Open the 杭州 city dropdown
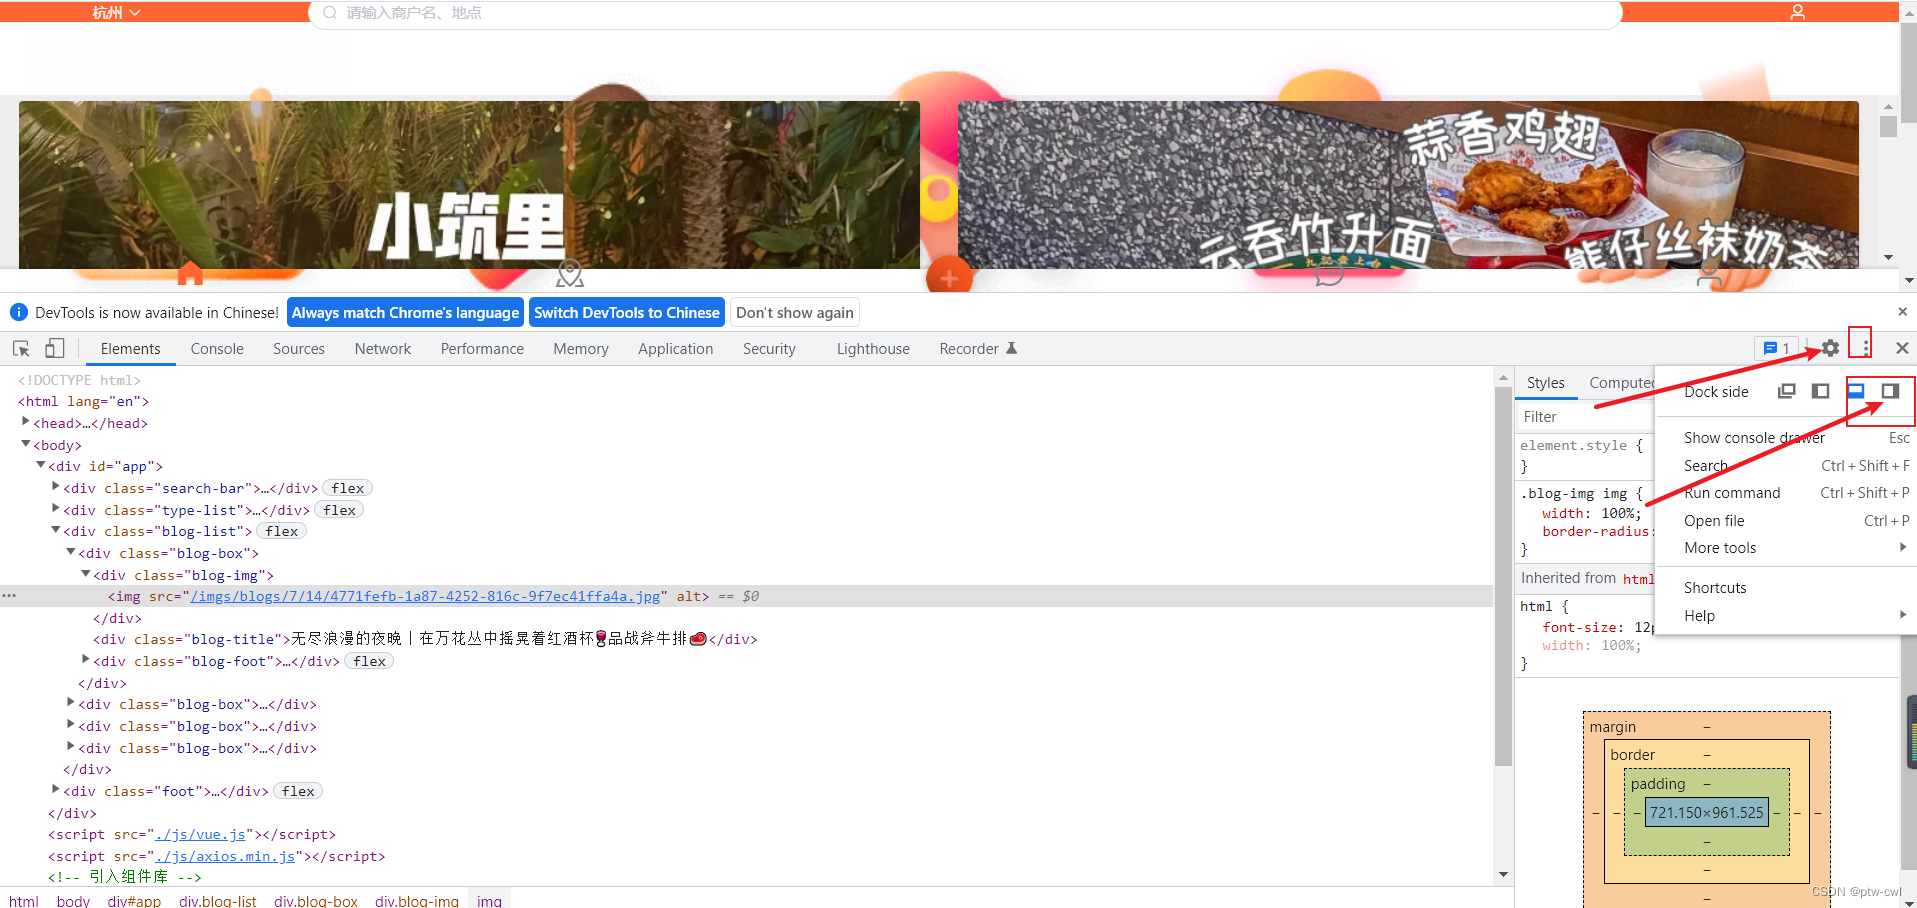 click(116, 12)
